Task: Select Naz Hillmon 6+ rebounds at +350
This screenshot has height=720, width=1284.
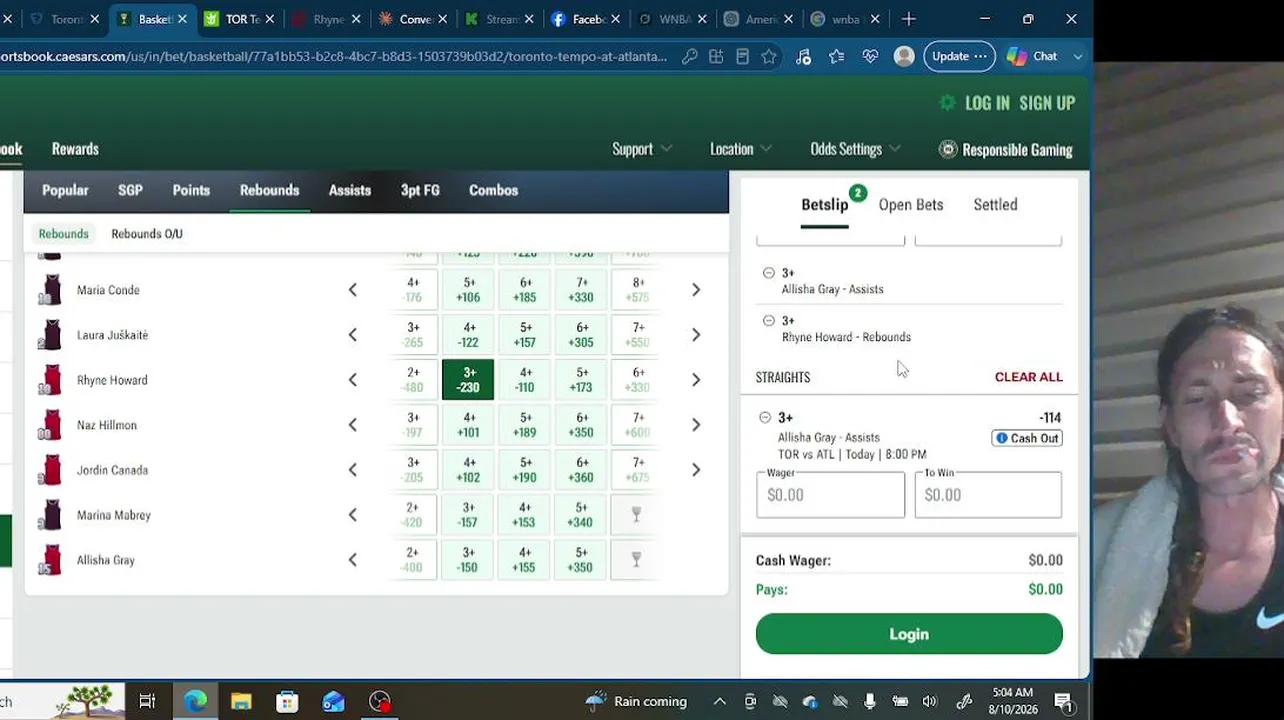Action: pyautogui.click(x=581, y=425)
